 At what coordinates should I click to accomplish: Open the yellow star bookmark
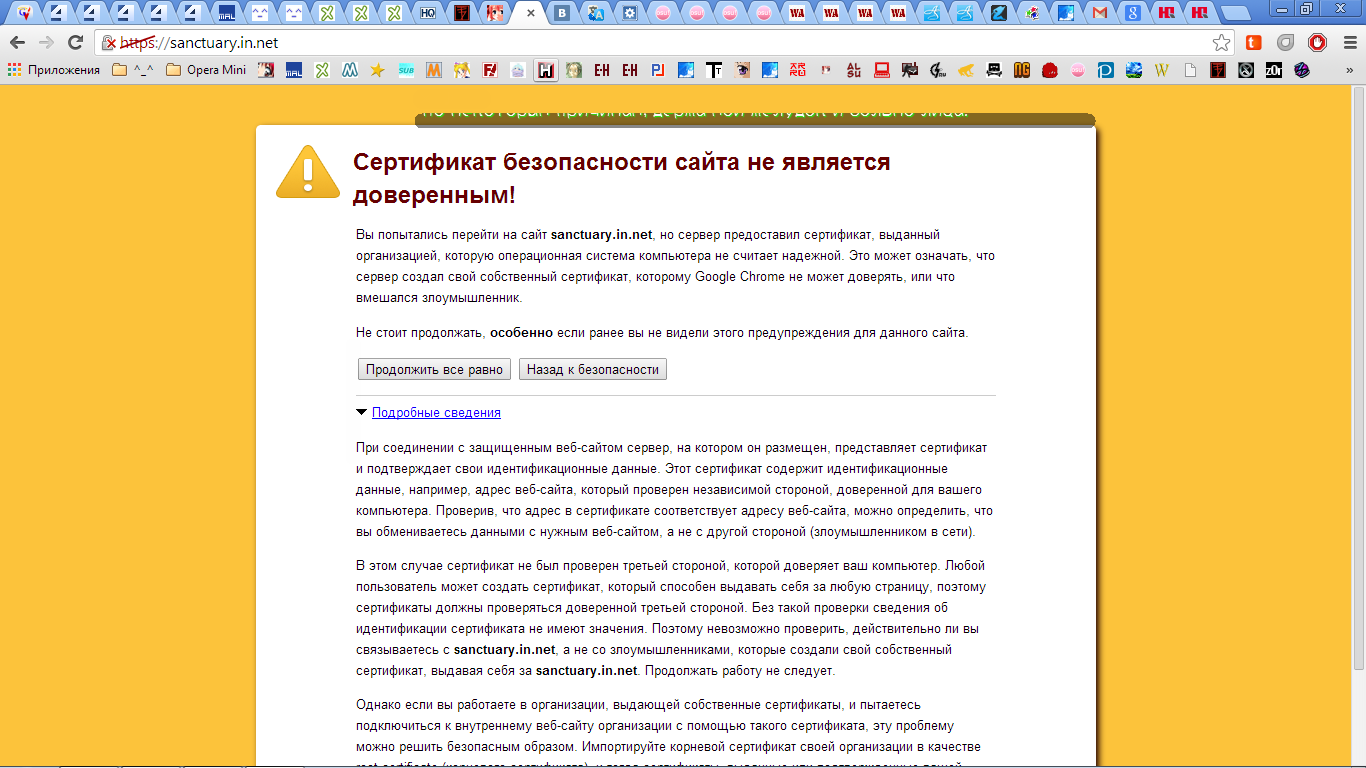(x=377, y=70)
